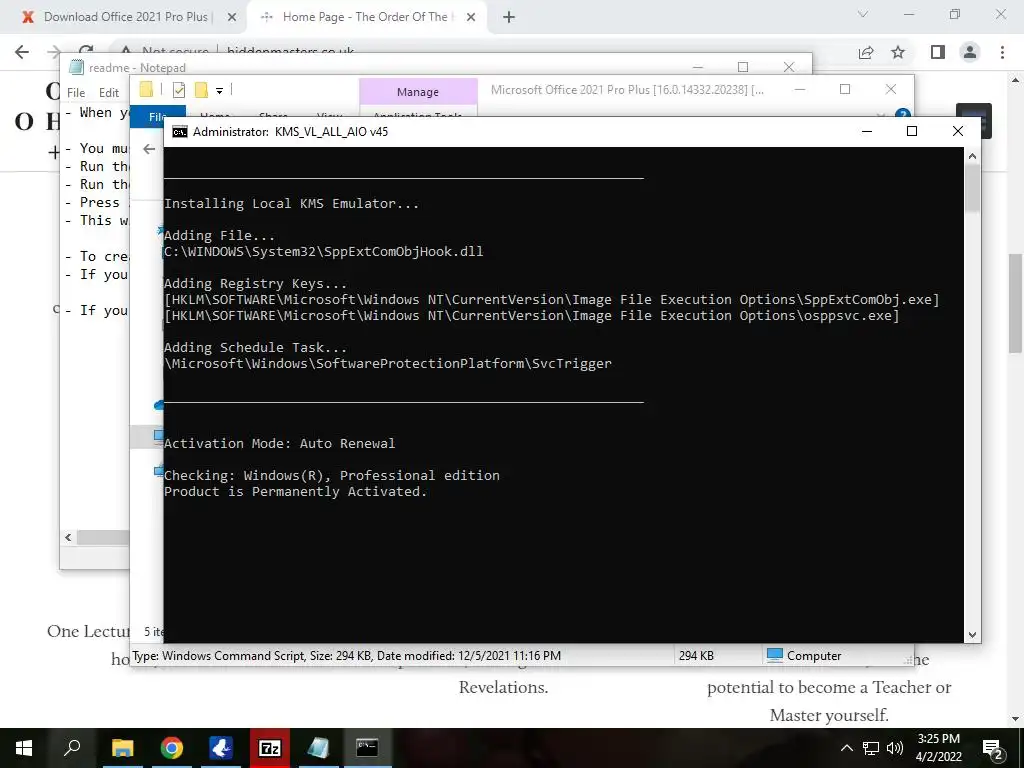Minimize the KMS_VL_ALL_AIO console window

(867, 131)
